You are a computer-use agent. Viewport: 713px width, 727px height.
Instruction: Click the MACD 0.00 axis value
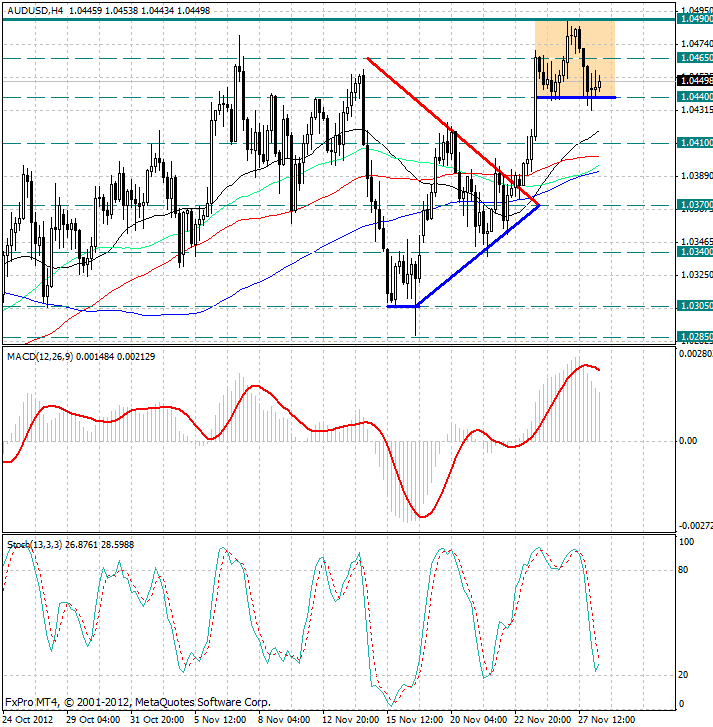688,440
